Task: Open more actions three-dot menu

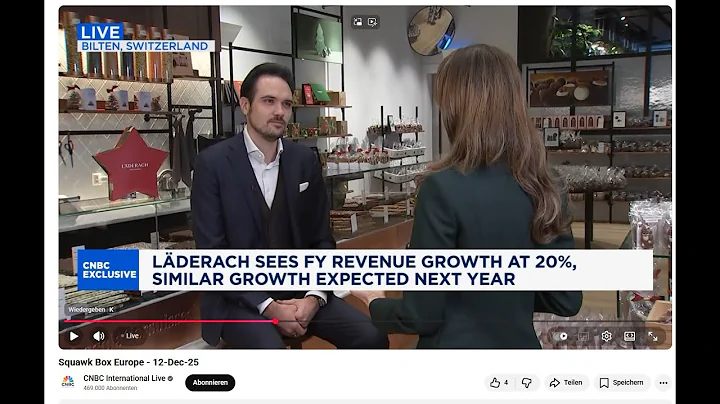Action: click(x=664, y=382)
